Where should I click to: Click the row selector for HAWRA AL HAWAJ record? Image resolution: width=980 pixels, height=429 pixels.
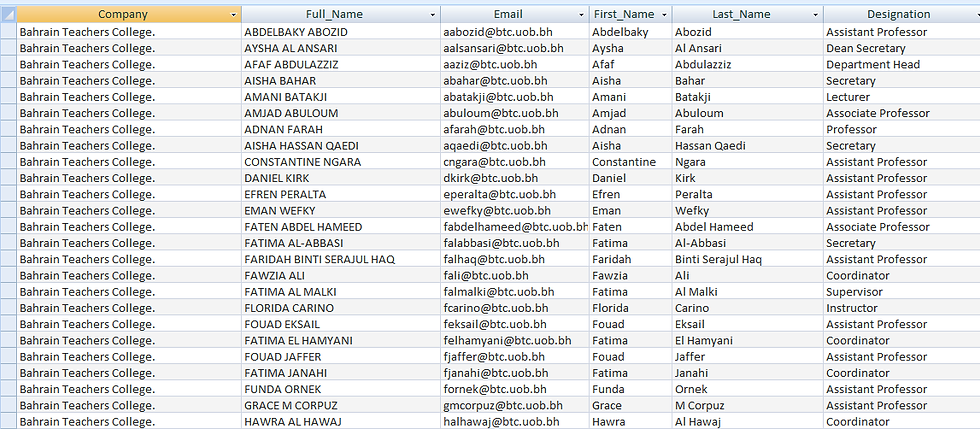[x=8, y=422]
